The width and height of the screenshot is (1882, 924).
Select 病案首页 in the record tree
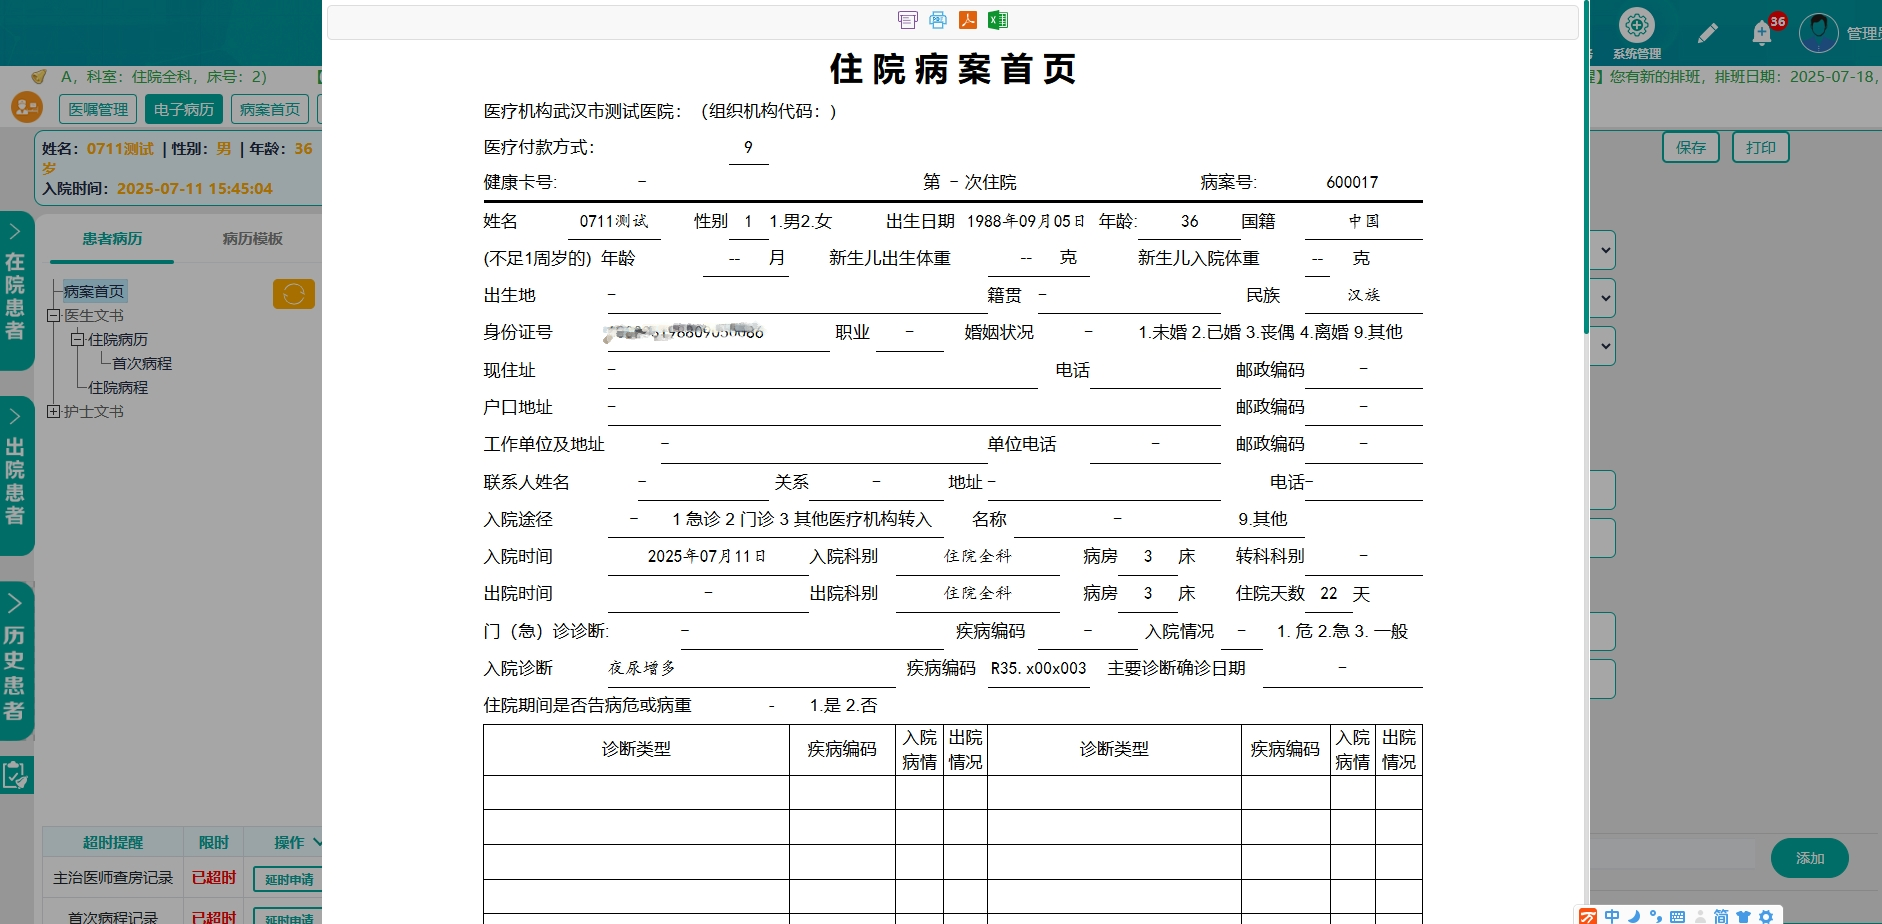click(94, 292)
